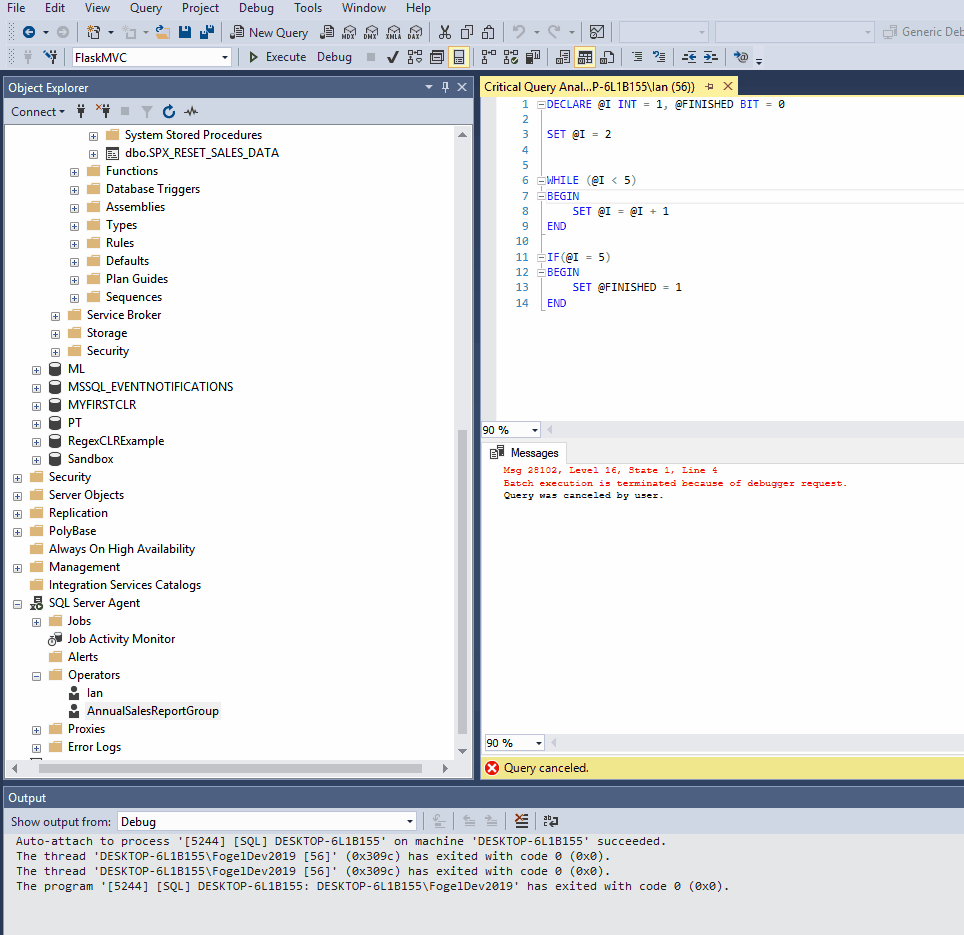Click Object Explorer vertical scrollbar thumb
The height and width of the screenshot is (935, 964).
(x=462, y=581)
